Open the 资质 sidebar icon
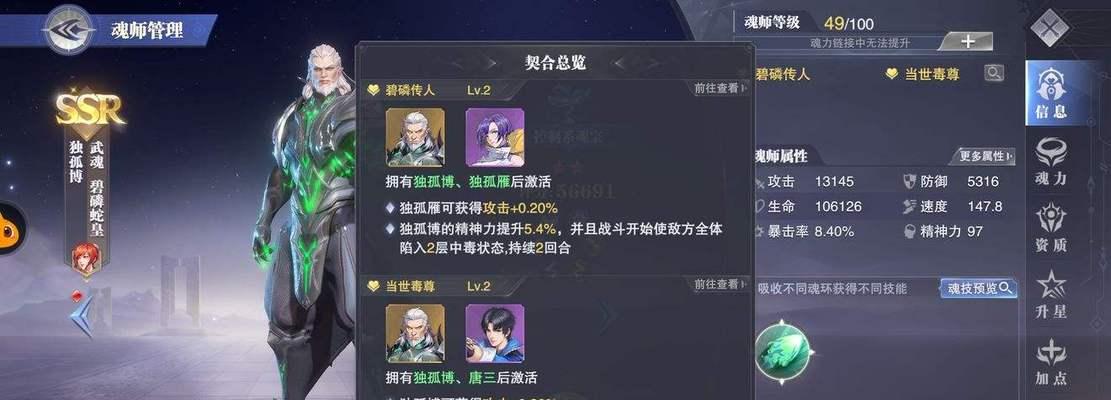This screenshot has width=1111, height=400. pos(1051,228)
